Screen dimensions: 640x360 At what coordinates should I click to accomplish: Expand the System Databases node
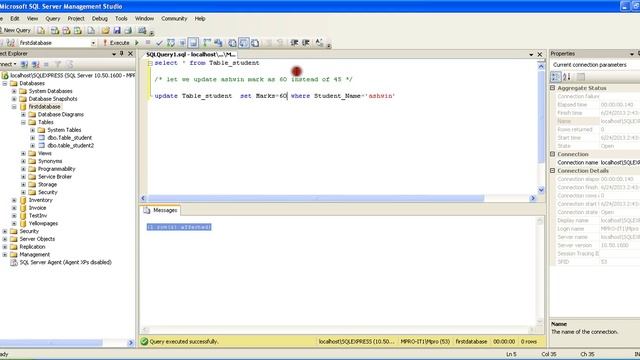pyautogui.click(x=14, y=91)
